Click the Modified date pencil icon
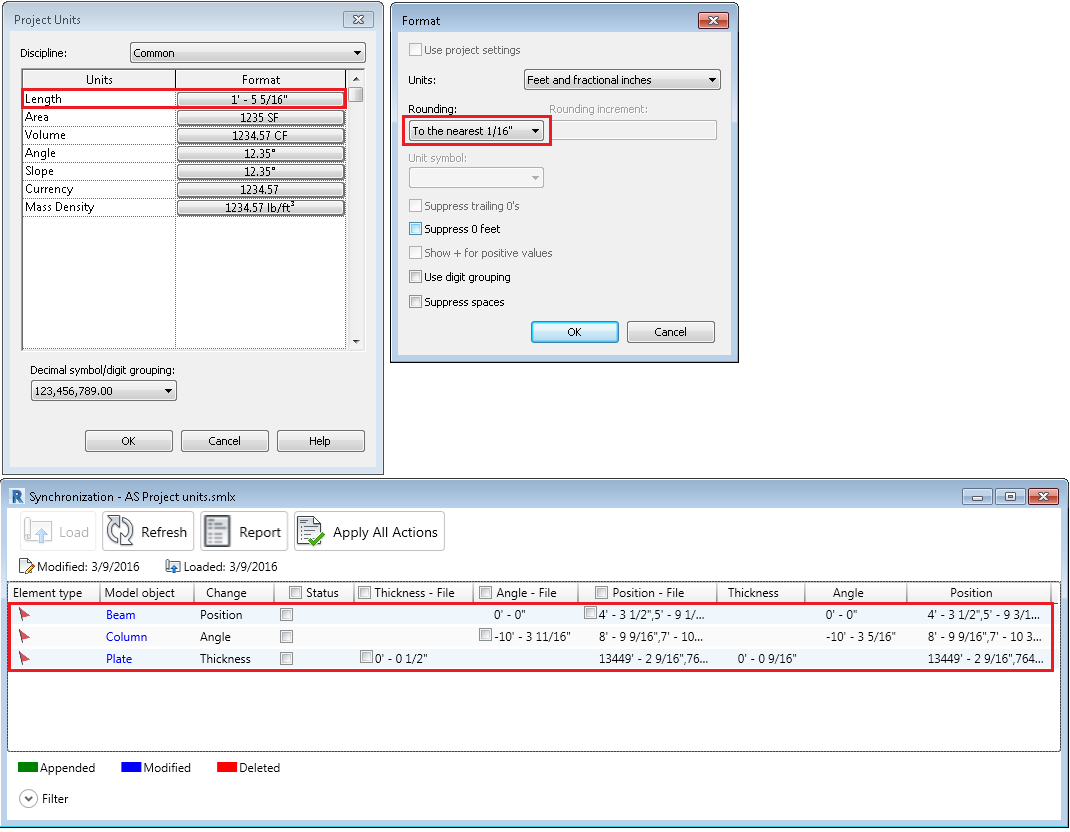This screenshot has width=1070, height=832. pyautogui.click(x=27, y=566)
